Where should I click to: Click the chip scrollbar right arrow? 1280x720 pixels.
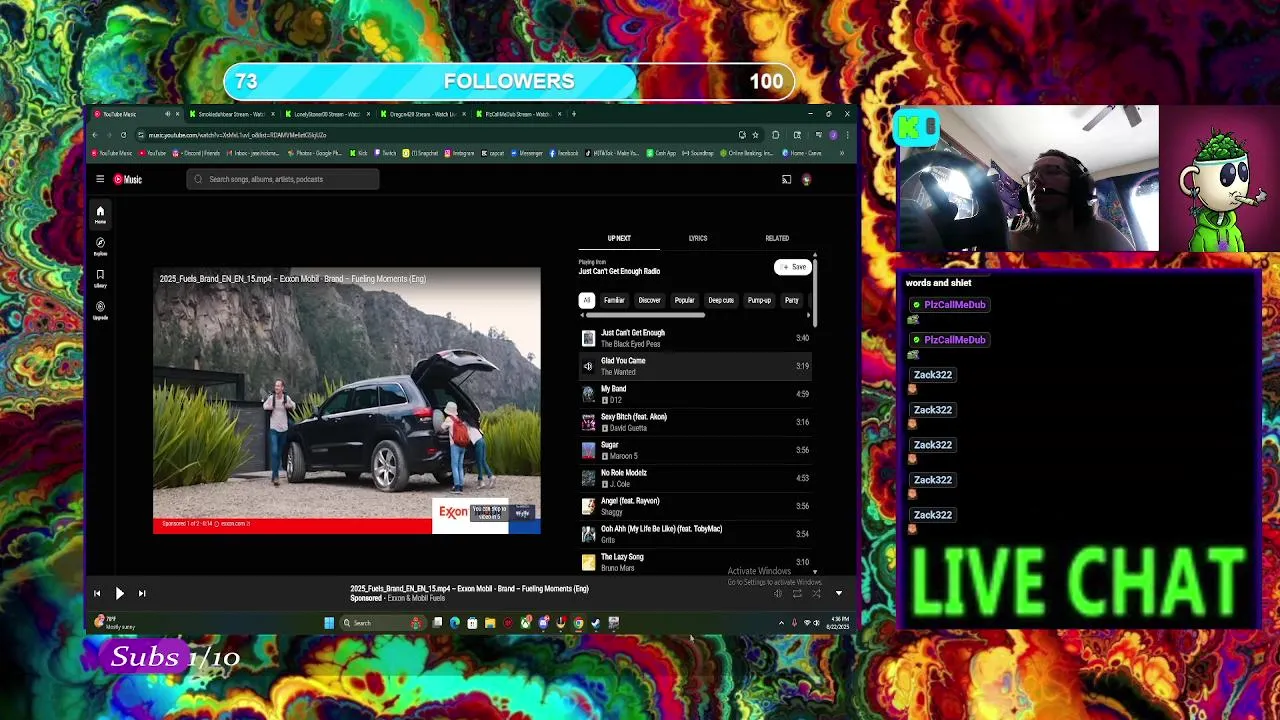tap(807, 315)
